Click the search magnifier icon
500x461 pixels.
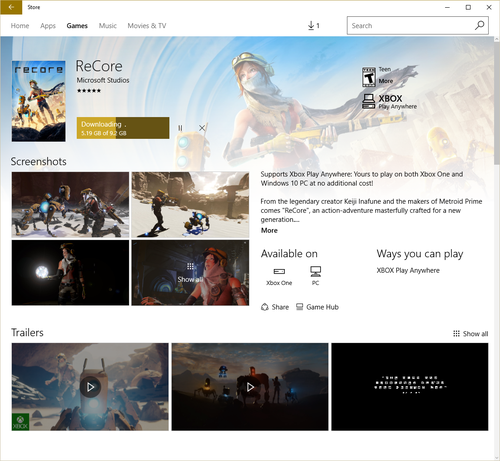[479, 25]
